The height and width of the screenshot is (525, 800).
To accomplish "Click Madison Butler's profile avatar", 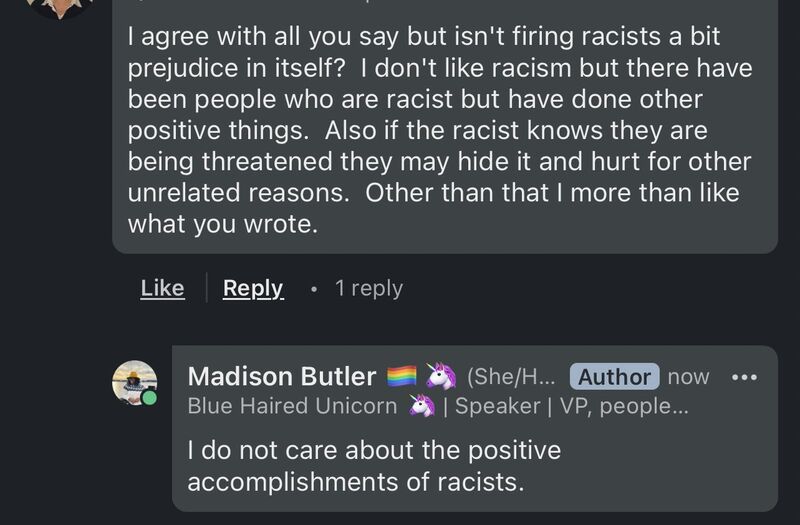I will click(x=134, y=383).
